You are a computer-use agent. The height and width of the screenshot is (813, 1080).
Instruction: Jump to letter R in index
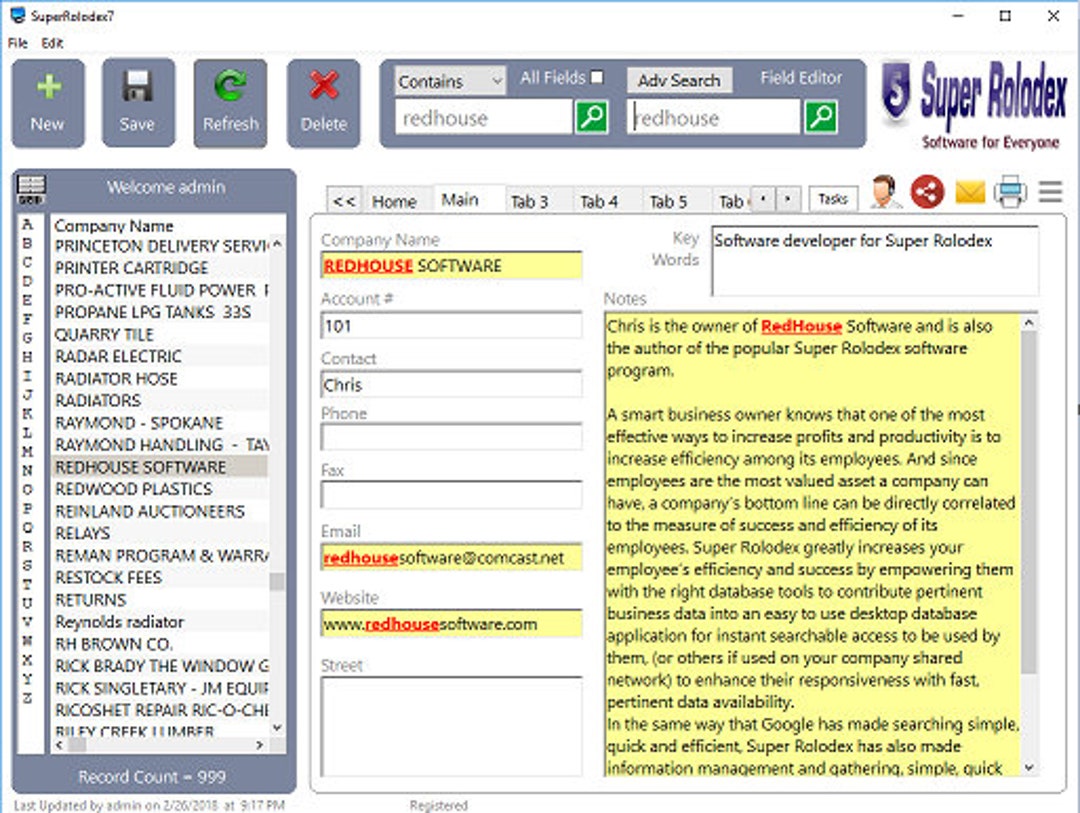point(28,546)
